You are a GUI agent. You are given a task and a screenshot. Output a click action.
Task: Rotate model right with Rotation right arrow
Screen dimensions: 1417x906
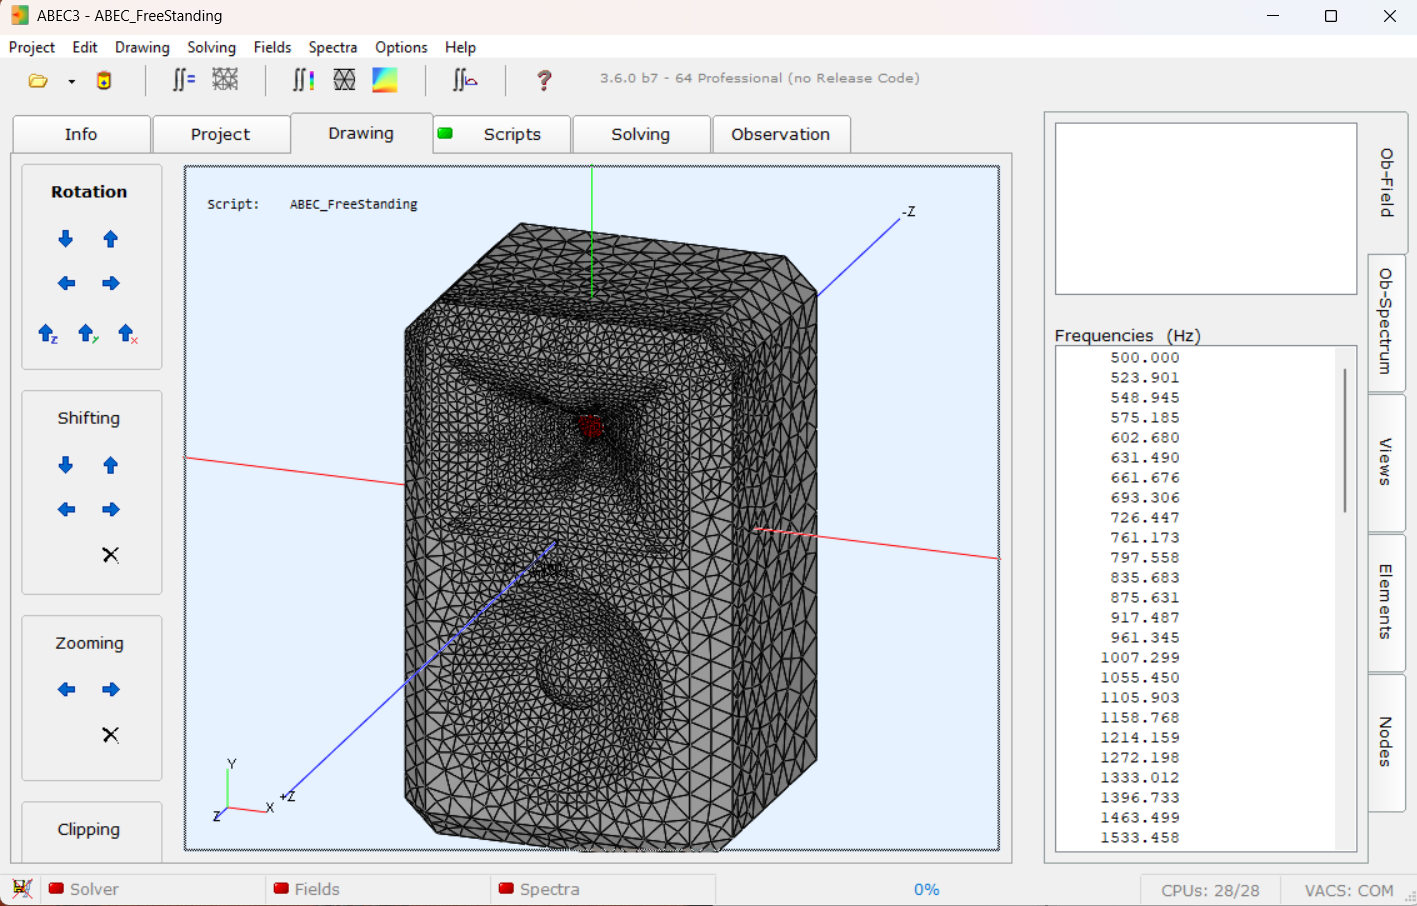tap(111, 284)
